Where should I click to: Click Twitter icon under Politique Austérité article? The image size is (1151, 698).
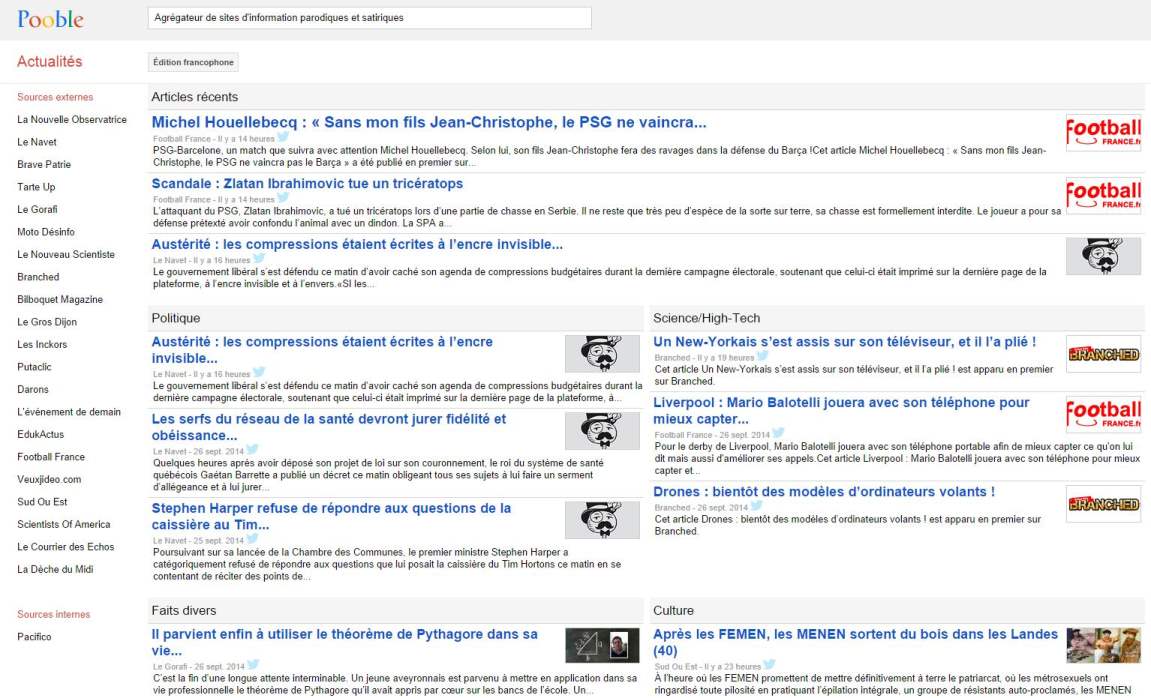coord(258,372)
